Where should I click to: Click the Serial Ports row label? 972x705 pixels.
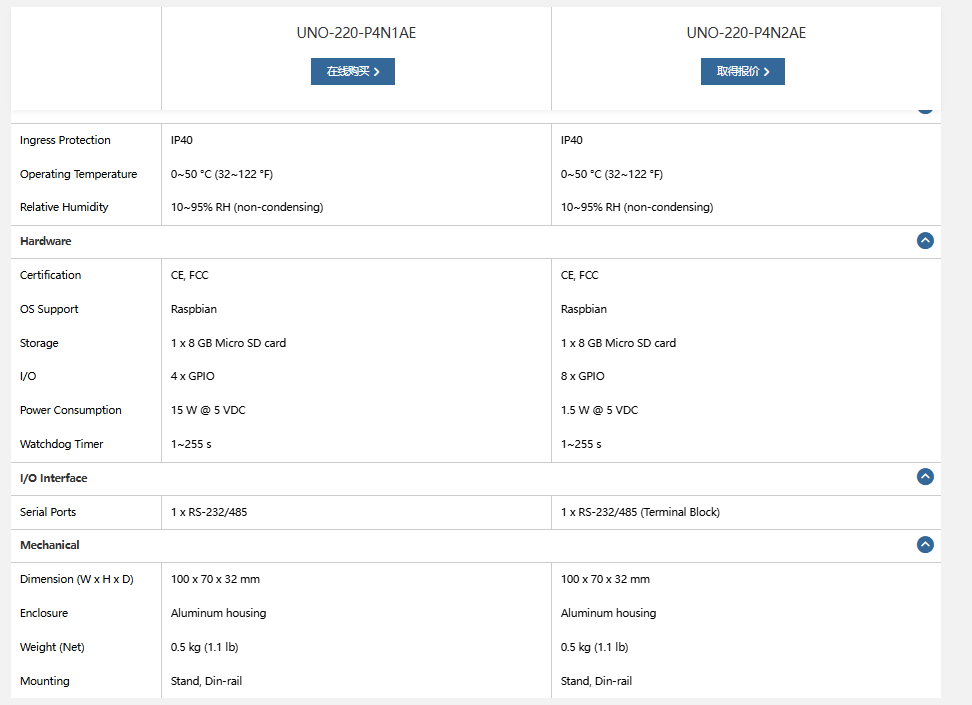[x=48, y=512]
